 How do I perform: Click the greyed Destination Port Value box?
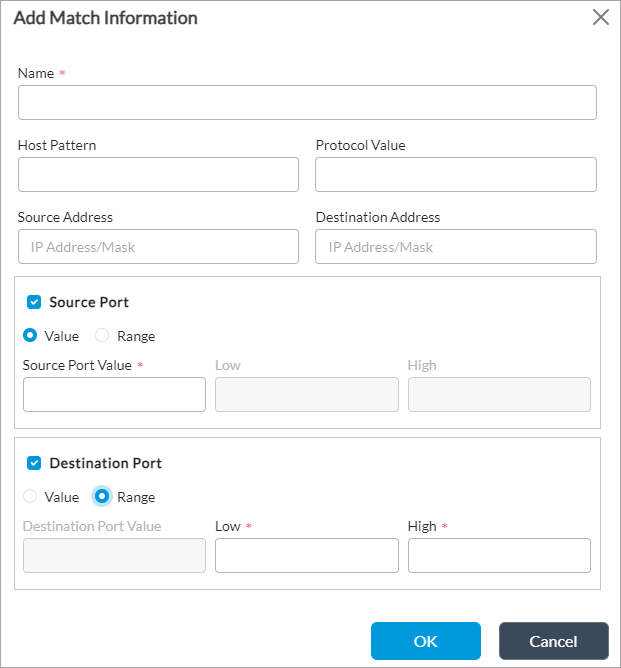(x=114, y=556)
